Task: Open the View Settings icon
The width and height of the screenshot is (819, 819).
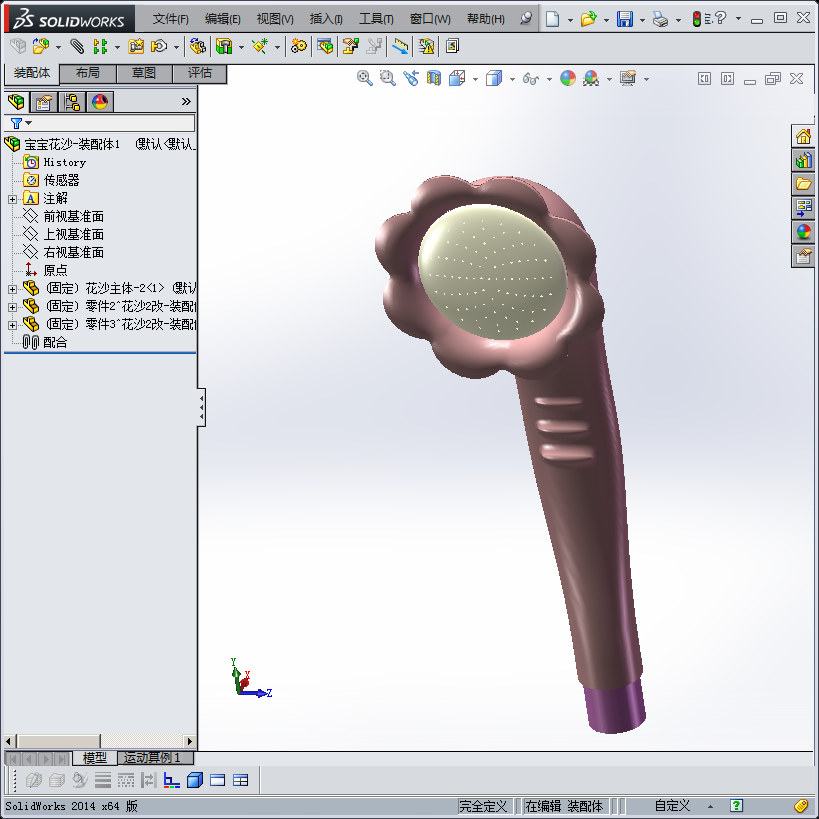Action: (x=628, y=79)
